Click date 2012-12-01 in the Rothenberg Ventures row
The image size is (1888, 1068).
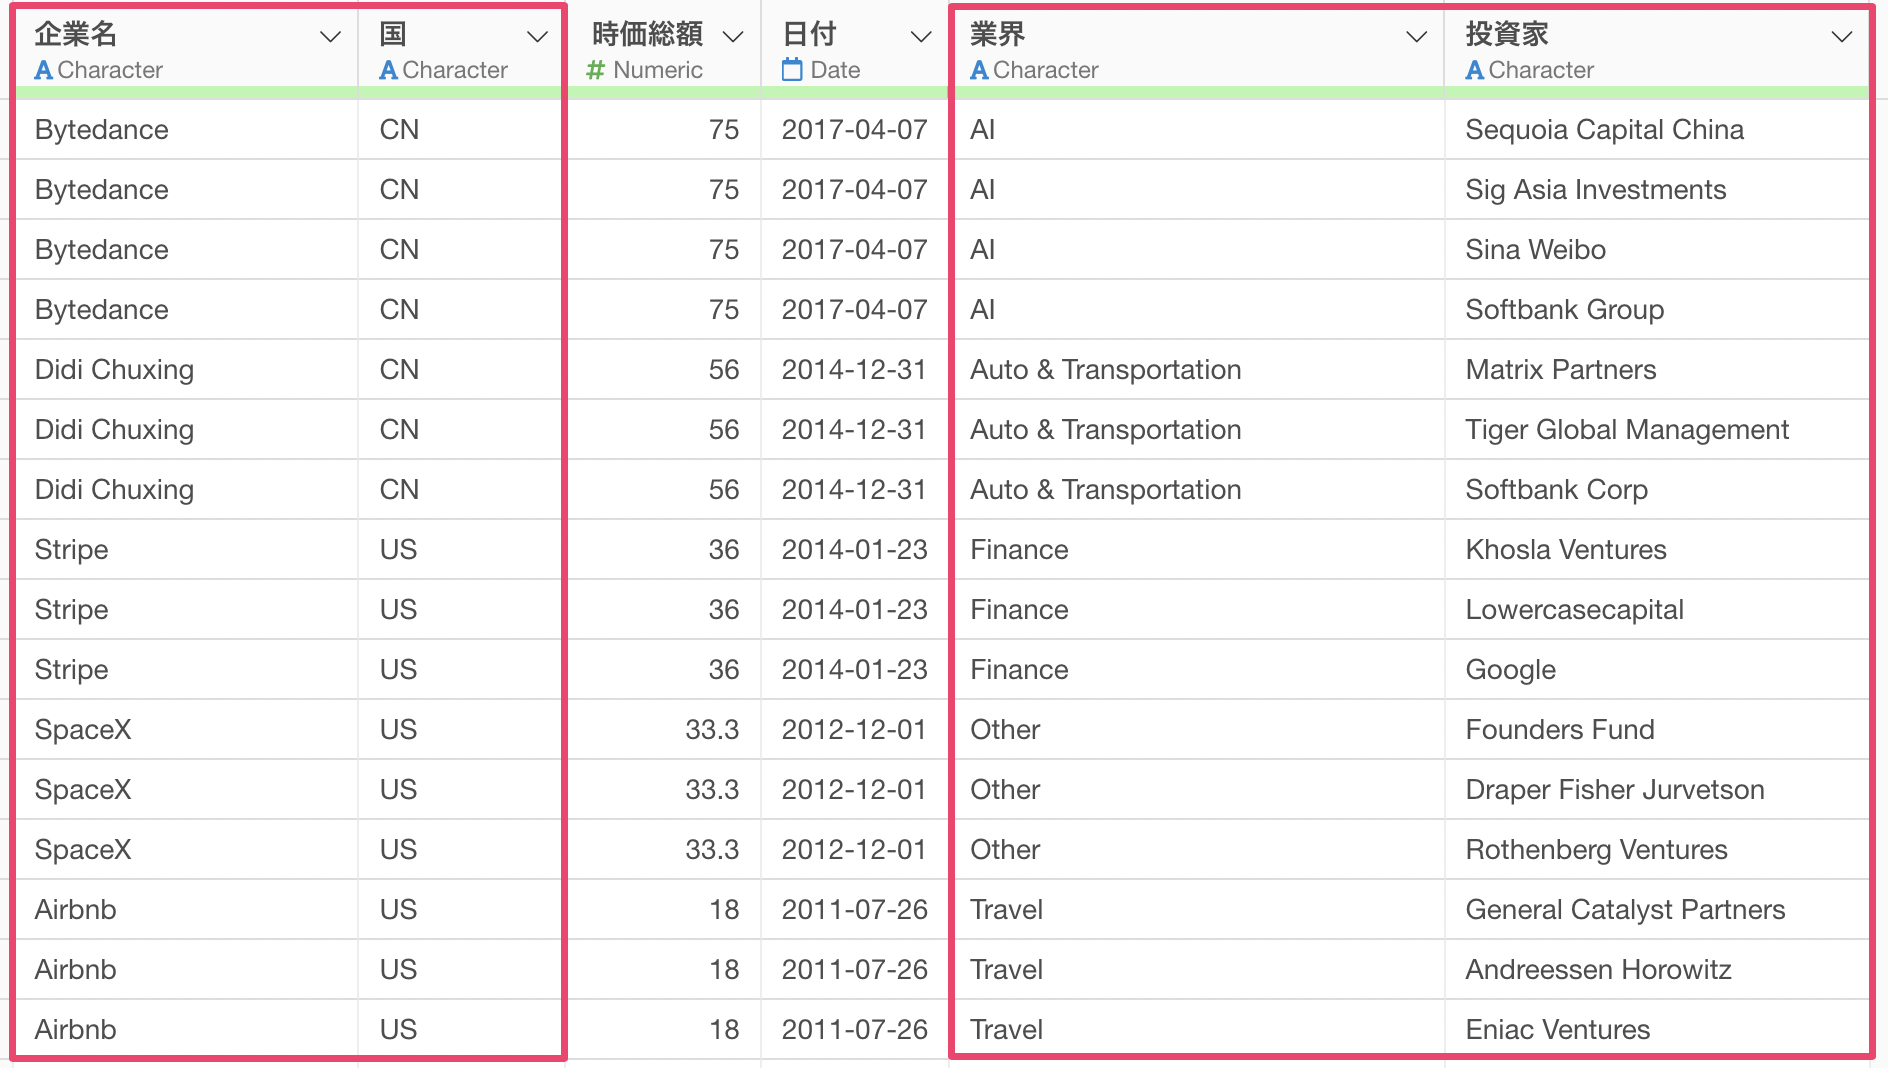[x=854, y=850]
